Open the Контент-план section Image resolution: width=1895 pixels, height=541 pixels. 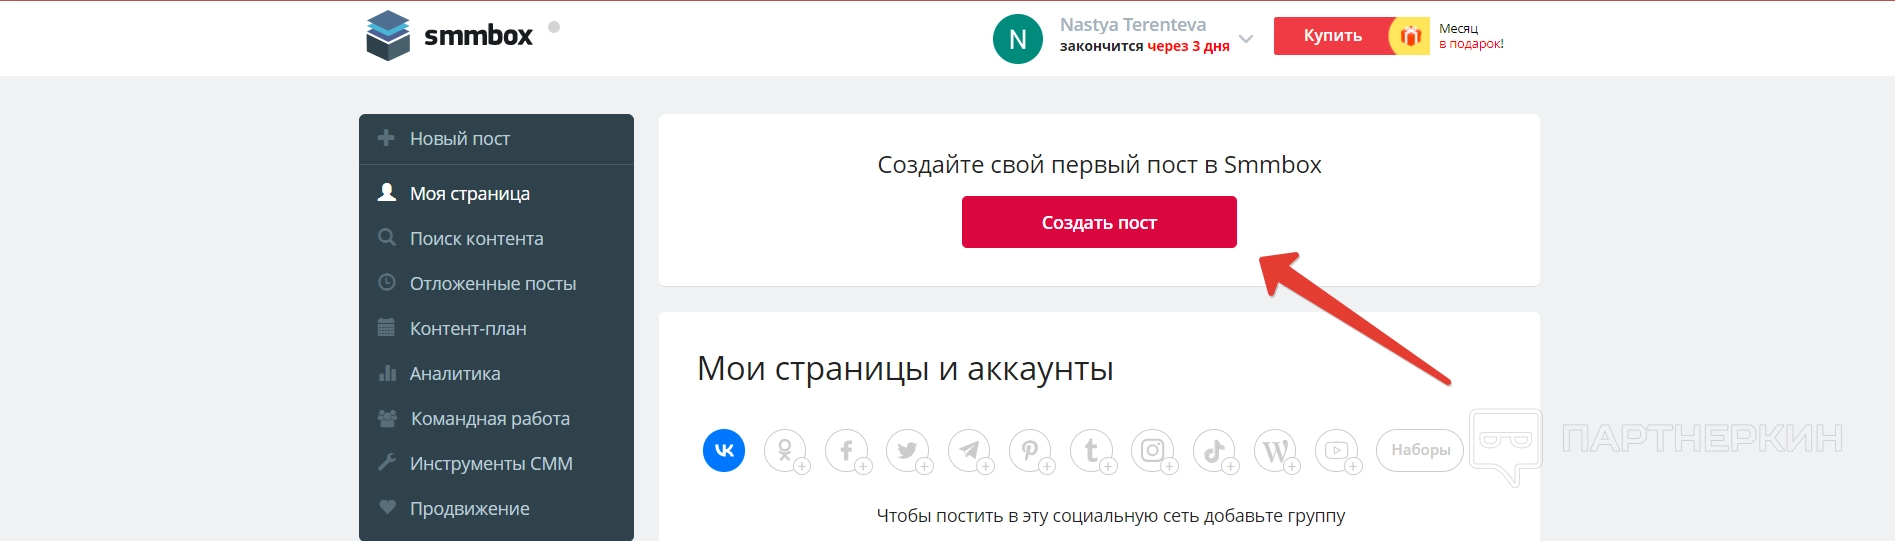click(x=467, y=329)
